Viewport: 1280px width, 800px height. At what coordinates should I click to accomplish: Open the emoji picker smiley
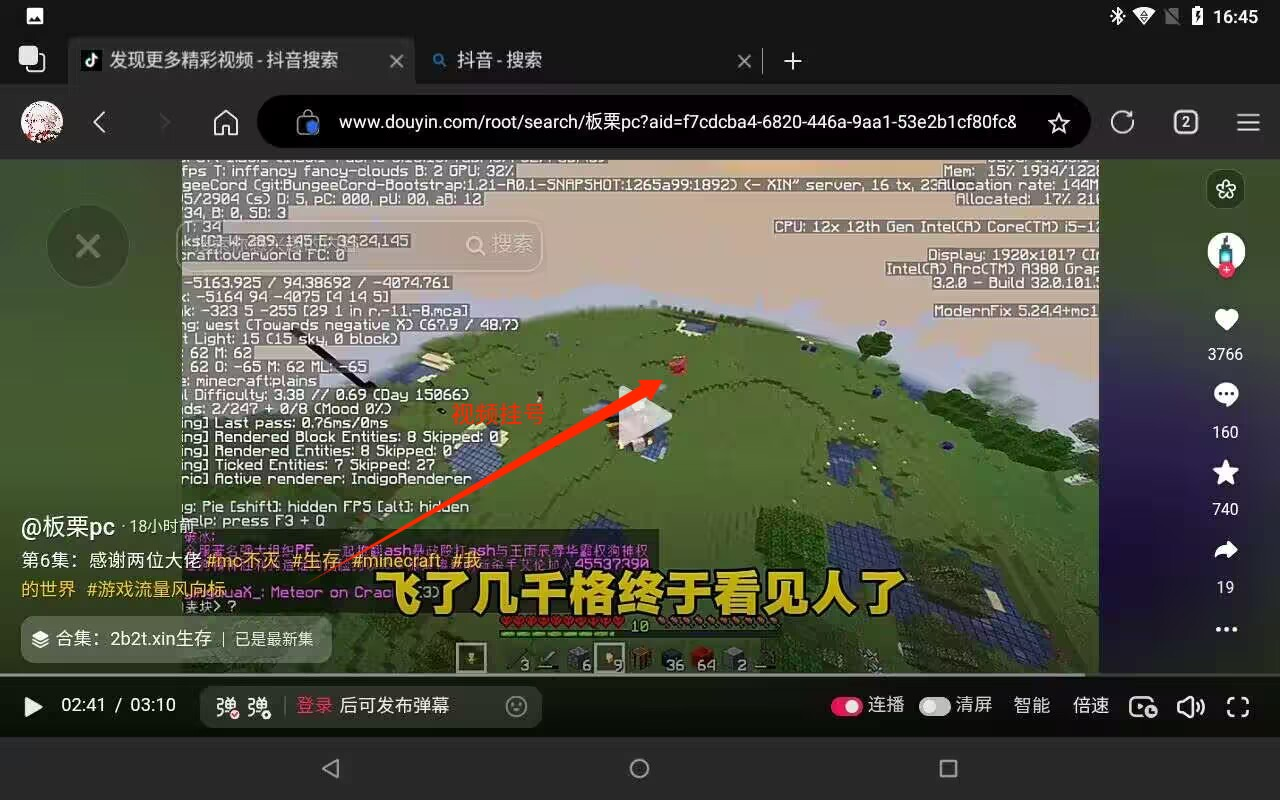point(516,706)
